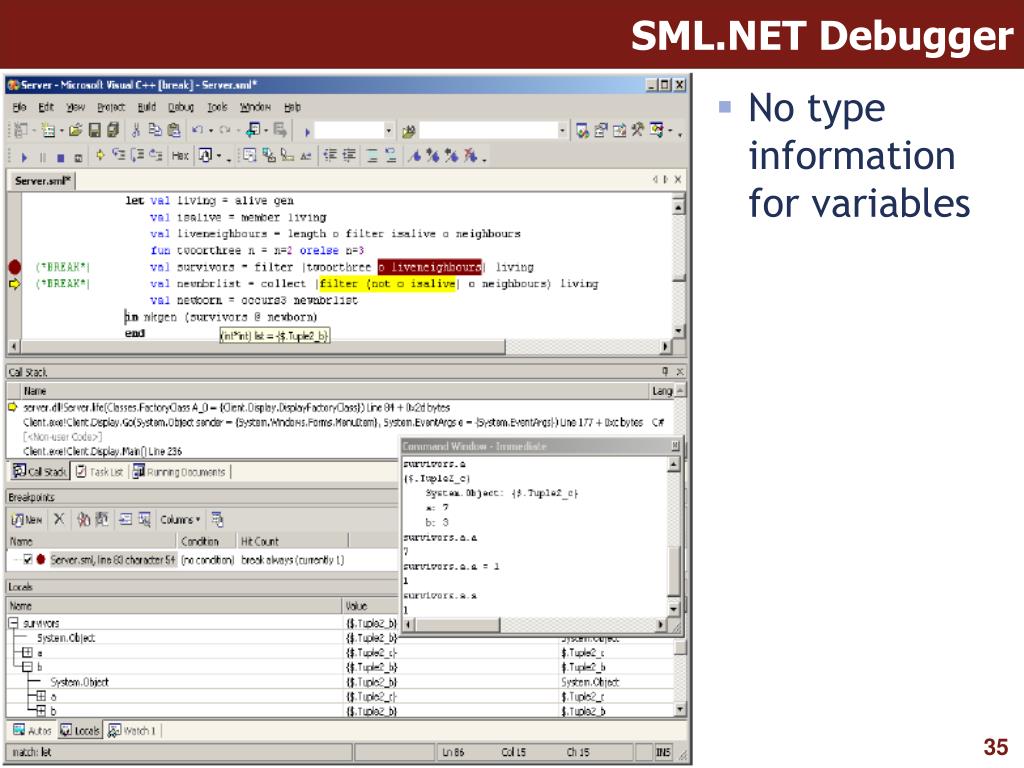Switch to the Autos tab

tap(32, 730)
